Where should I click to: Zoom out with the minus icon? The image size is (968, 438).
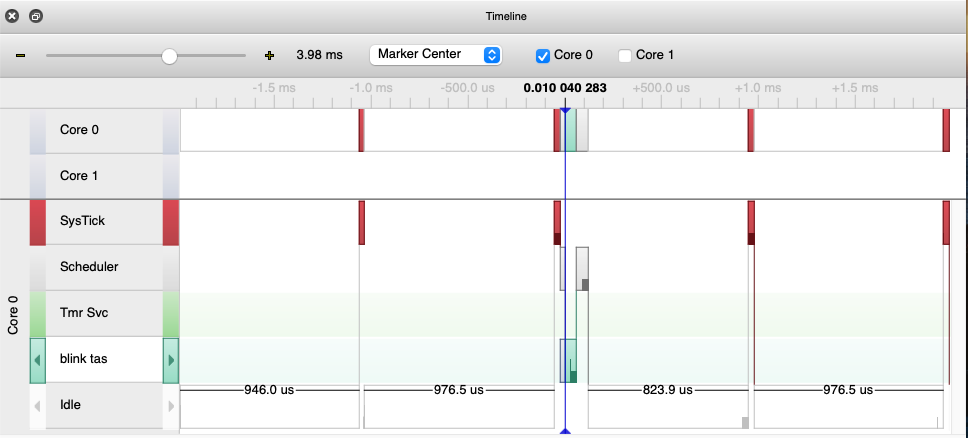point(20,56)
